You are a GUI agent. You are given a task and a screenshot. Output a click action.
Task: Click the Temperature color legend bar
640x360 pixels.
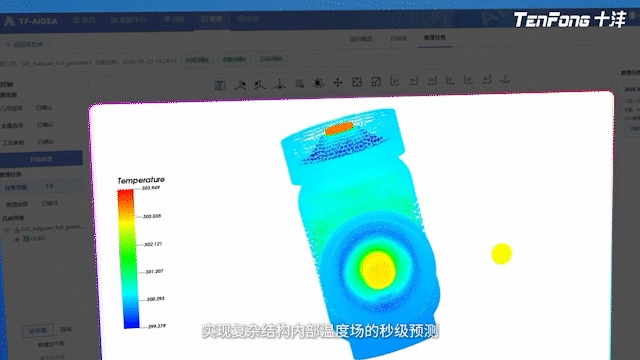pos(129,258)
